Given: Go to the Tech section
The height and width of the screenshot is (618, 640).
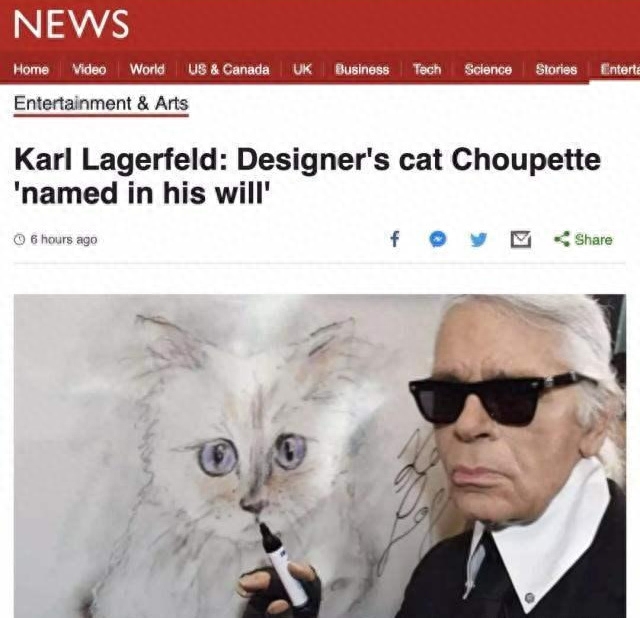Looking at the screenshot, I should tap(427, 69).
